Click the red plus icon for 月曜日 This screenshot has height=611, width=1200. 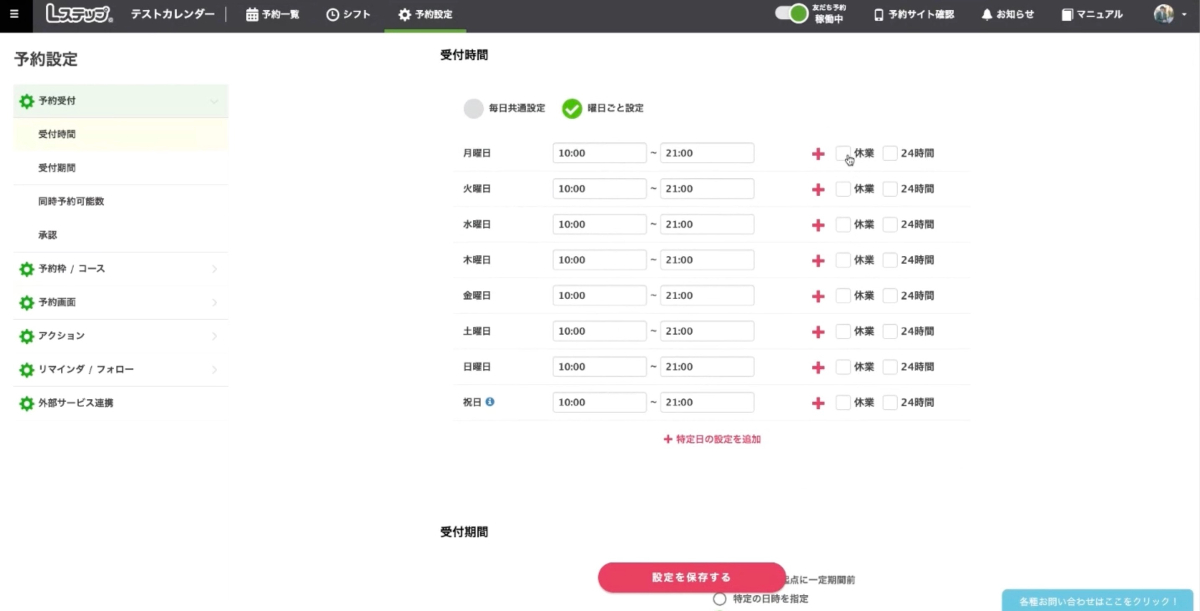click(x=818, y=154)
